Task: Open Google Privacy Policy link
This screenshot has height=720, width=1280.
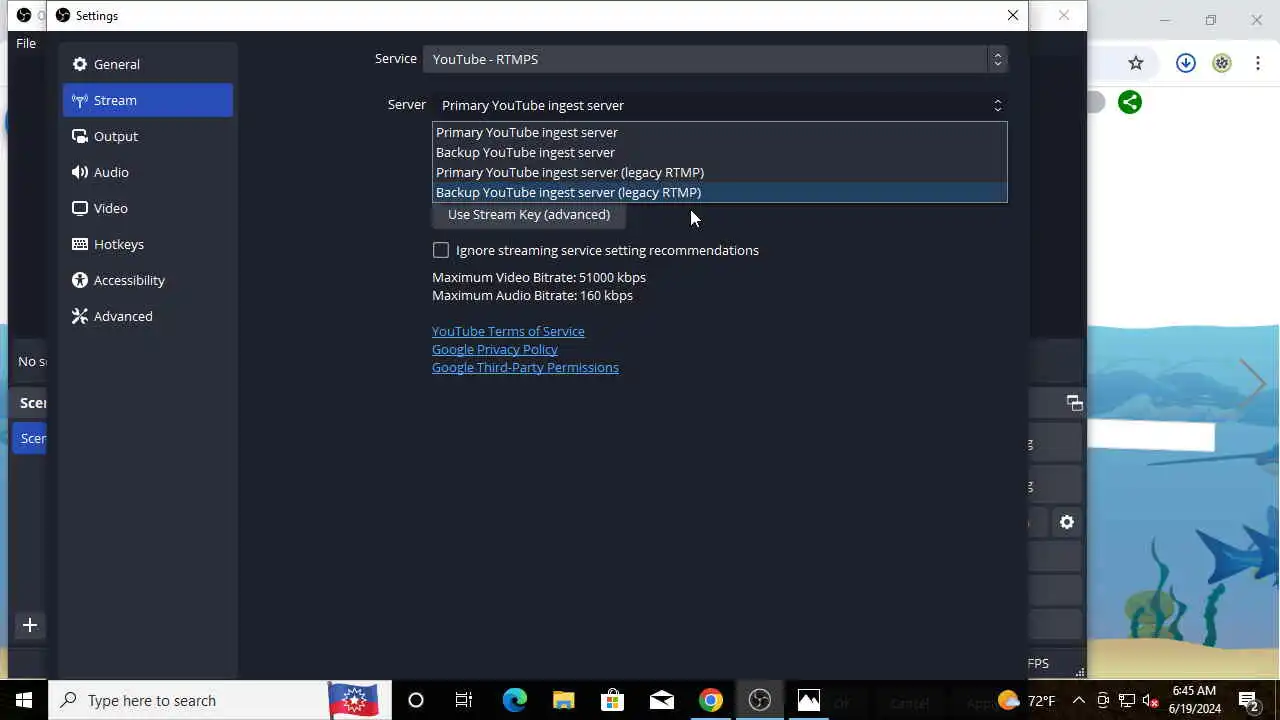Action: [495, 349]
